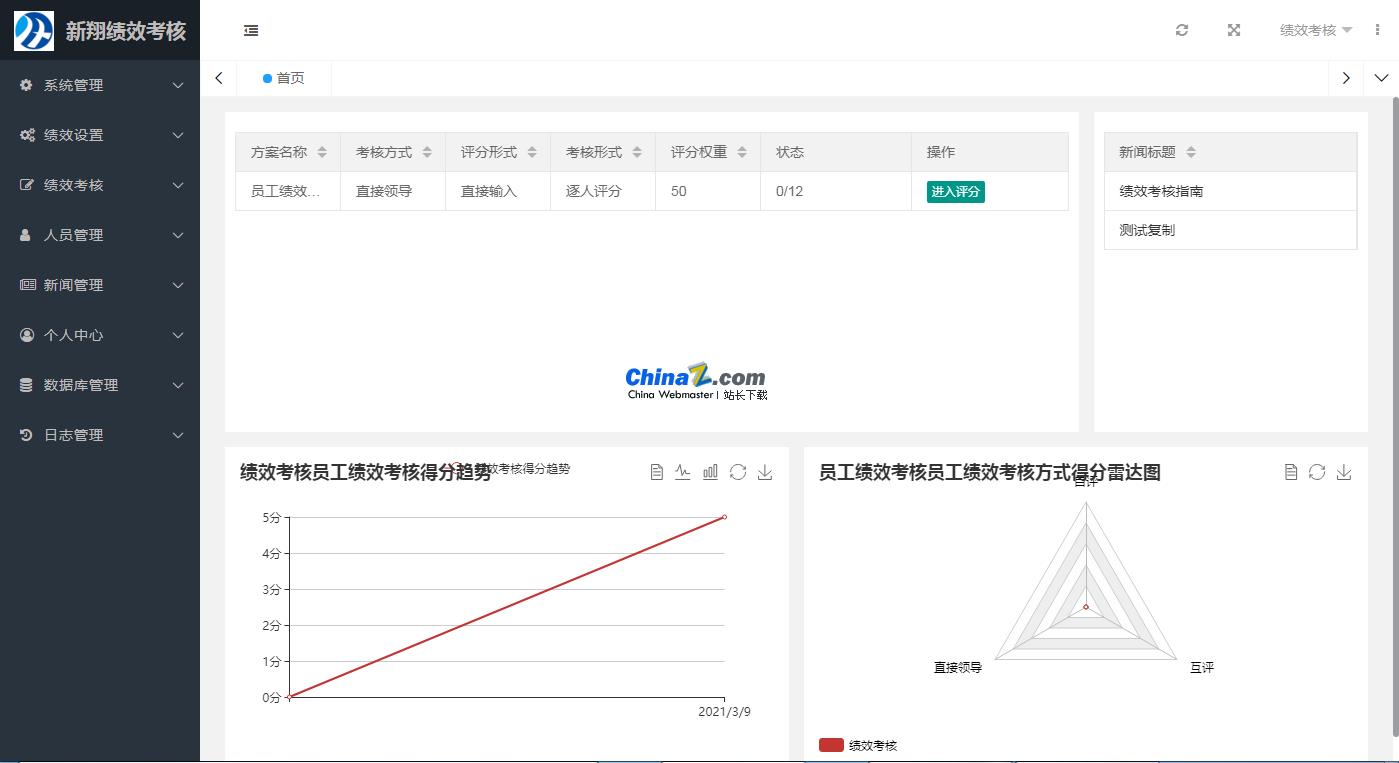Image resolution: width=1399 pixels, height=763 pixels.
Task: Click the 直接输入 cell
Action: click(x=498, y=191)
